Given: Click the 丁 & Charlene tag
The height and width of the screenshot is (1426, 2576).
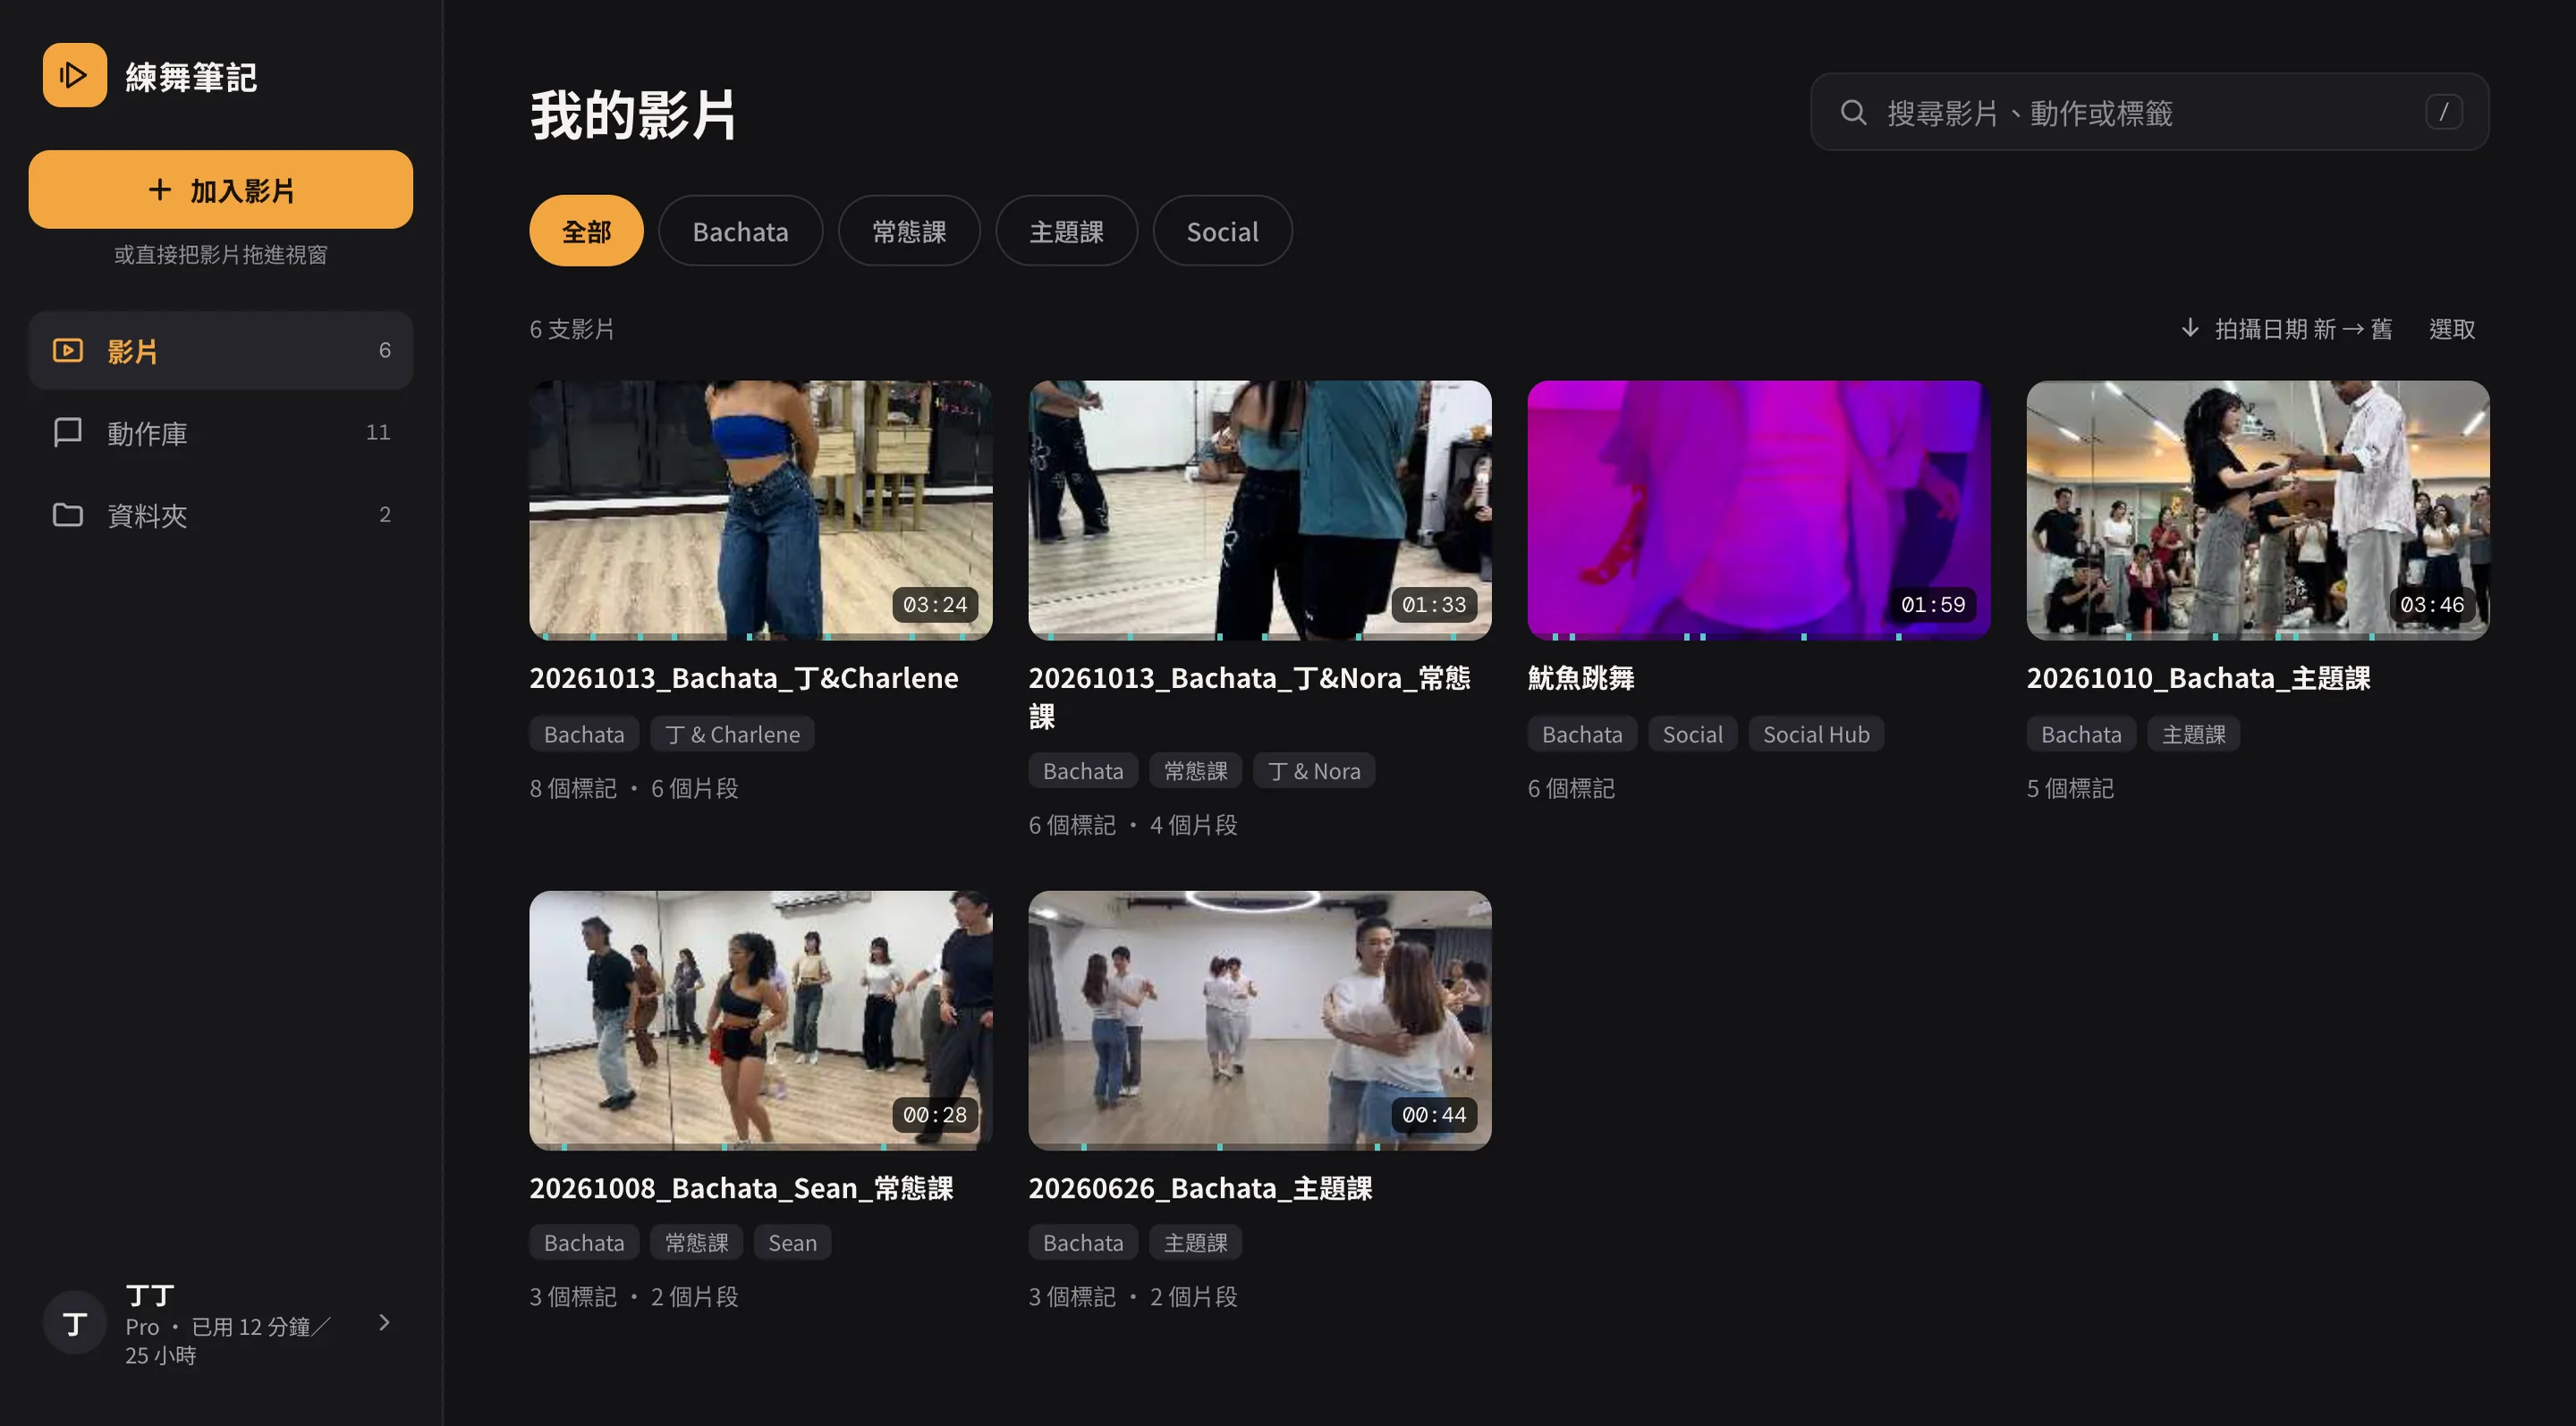Looking at the screenshot, I should [x=732, y=734].
